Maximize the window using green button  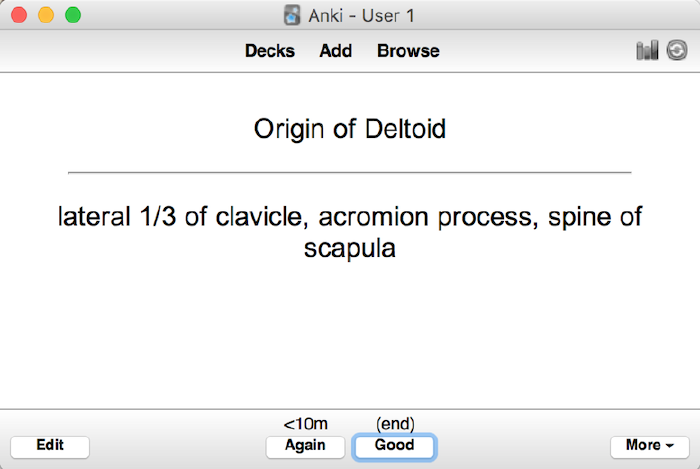coord(73,15)
